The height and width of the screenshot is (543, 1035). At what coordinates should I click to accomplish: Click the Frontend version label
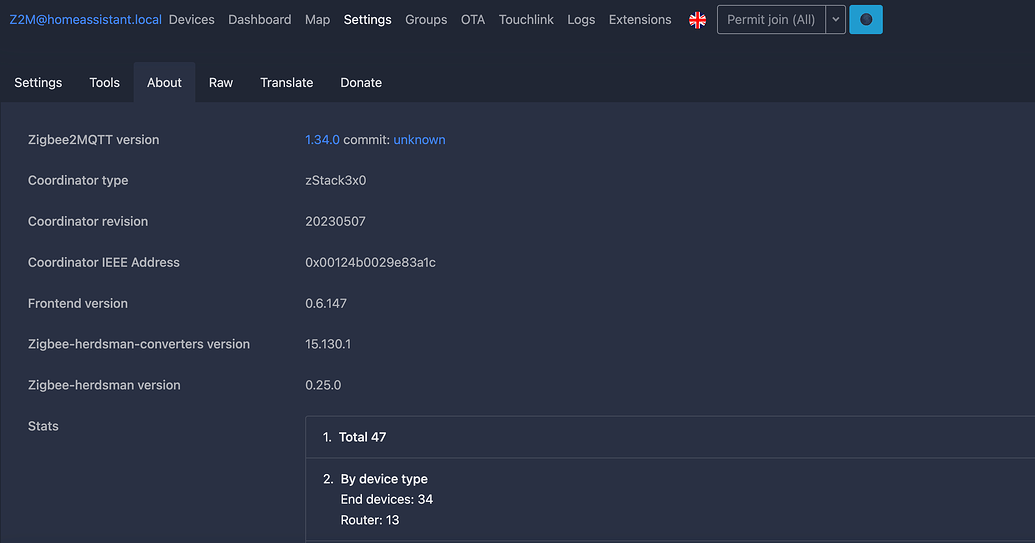point(78,303)
